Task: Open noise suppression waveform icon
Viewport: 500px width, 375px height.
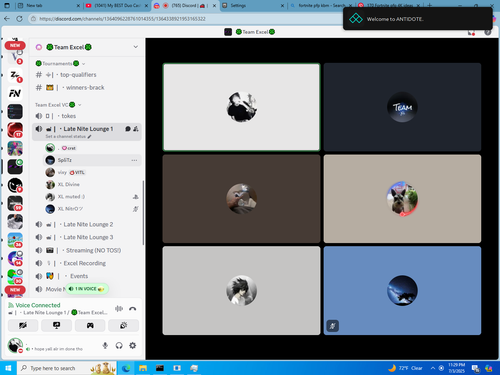Action: [x=119, y=309]
